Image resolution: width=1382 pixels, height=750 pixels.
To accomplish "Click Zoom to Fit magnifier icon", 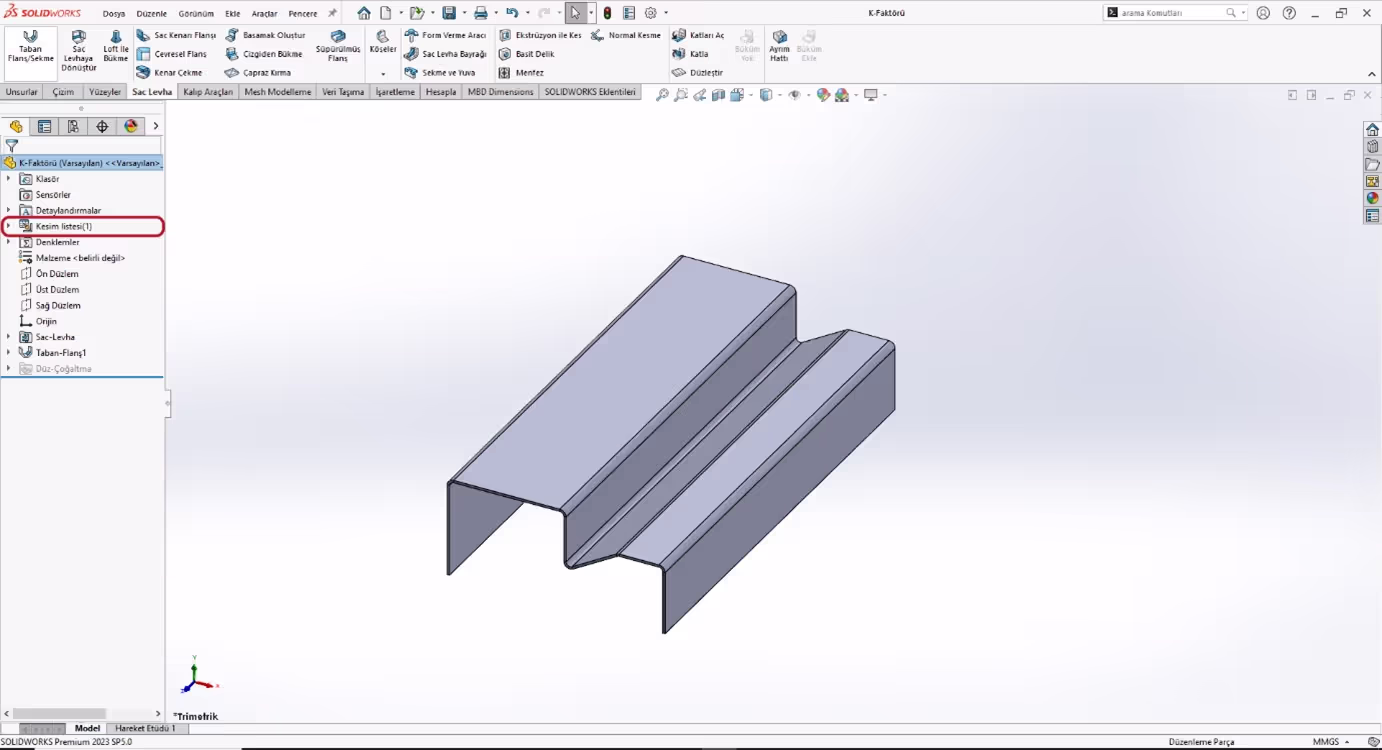I will click(662, 95).
